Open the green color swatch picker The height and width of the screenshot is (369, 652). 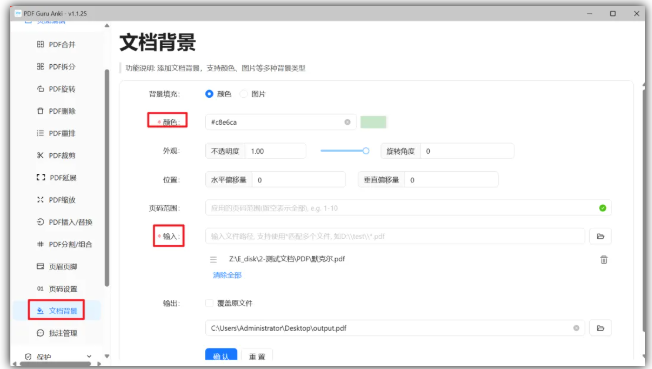click(373, 122)
